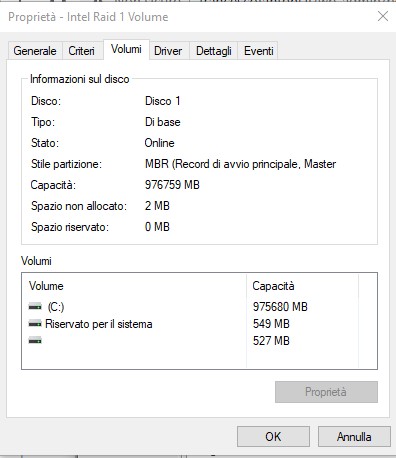The width and height of the screenshot is (396, 458).
Task: Cancel with the Annulla button
Action: point(354,436)
